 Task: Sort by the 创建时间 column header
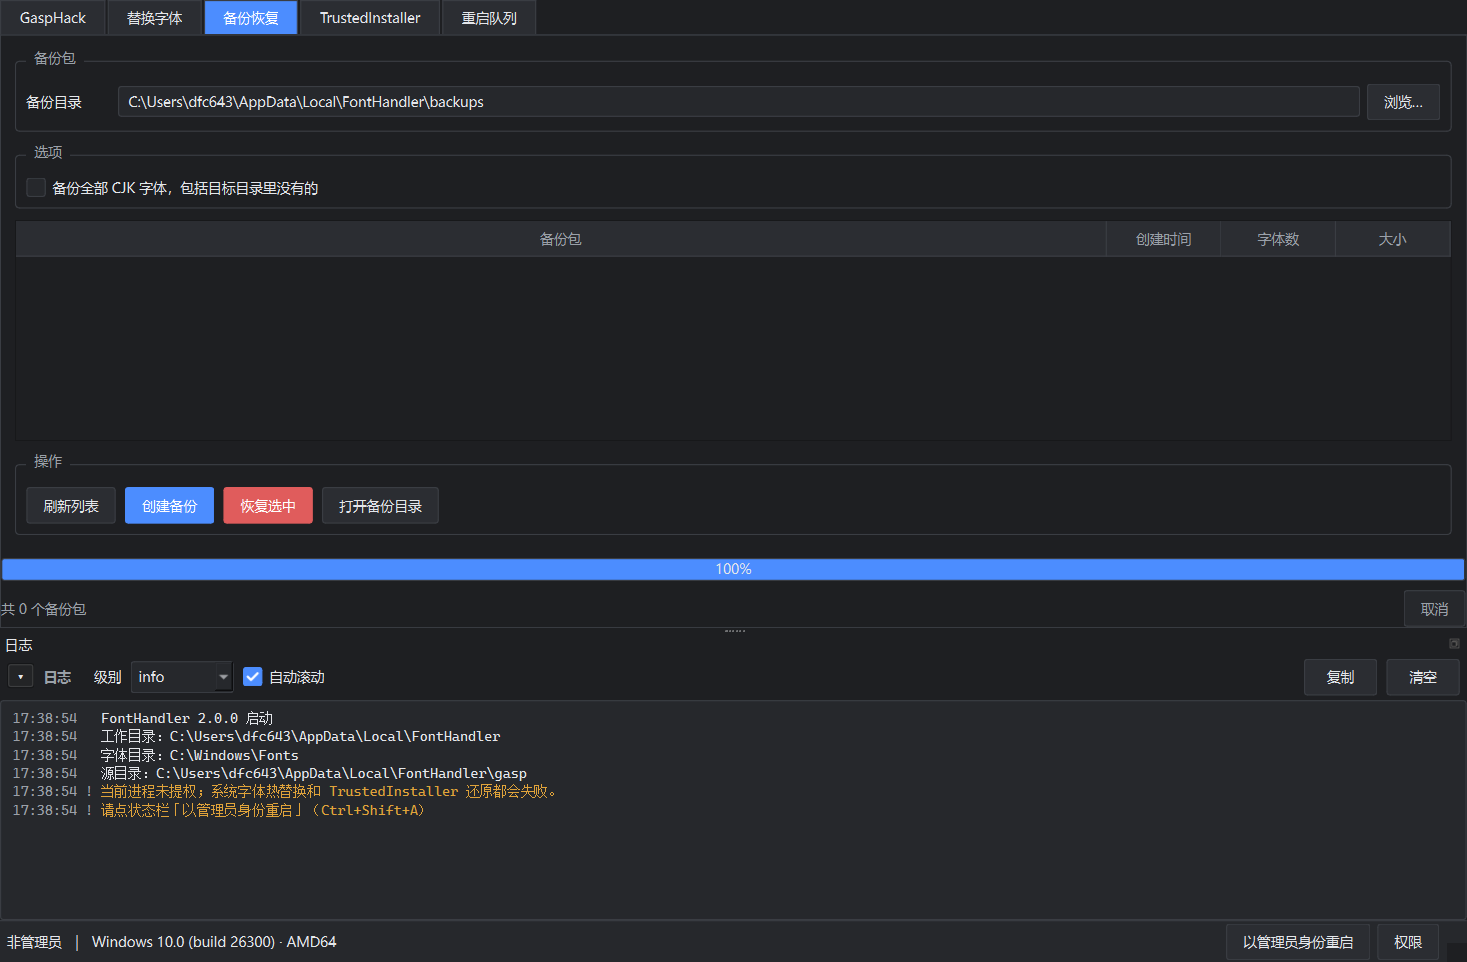[1164, 239]
